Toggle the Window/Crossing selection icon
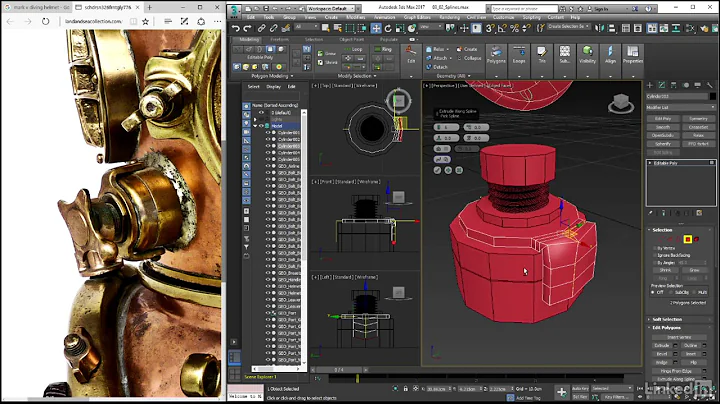The height and width of the screenshot is (404, 720). point(362,28)
